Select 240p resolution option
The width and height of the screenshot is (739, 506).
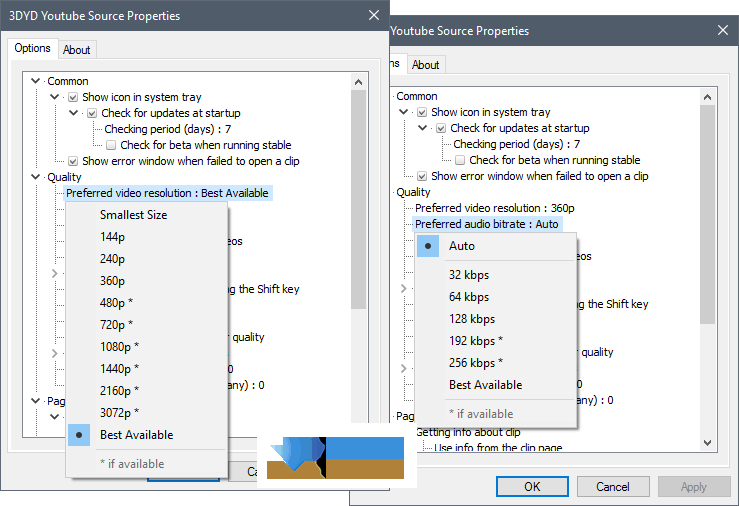coord(147,259)
